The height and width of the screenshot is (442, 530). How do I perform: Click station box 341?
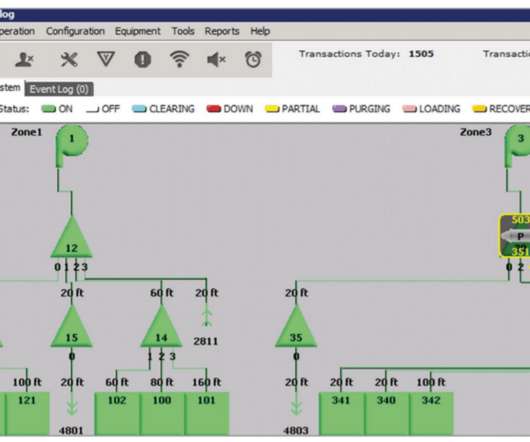(x=341, y=413)
